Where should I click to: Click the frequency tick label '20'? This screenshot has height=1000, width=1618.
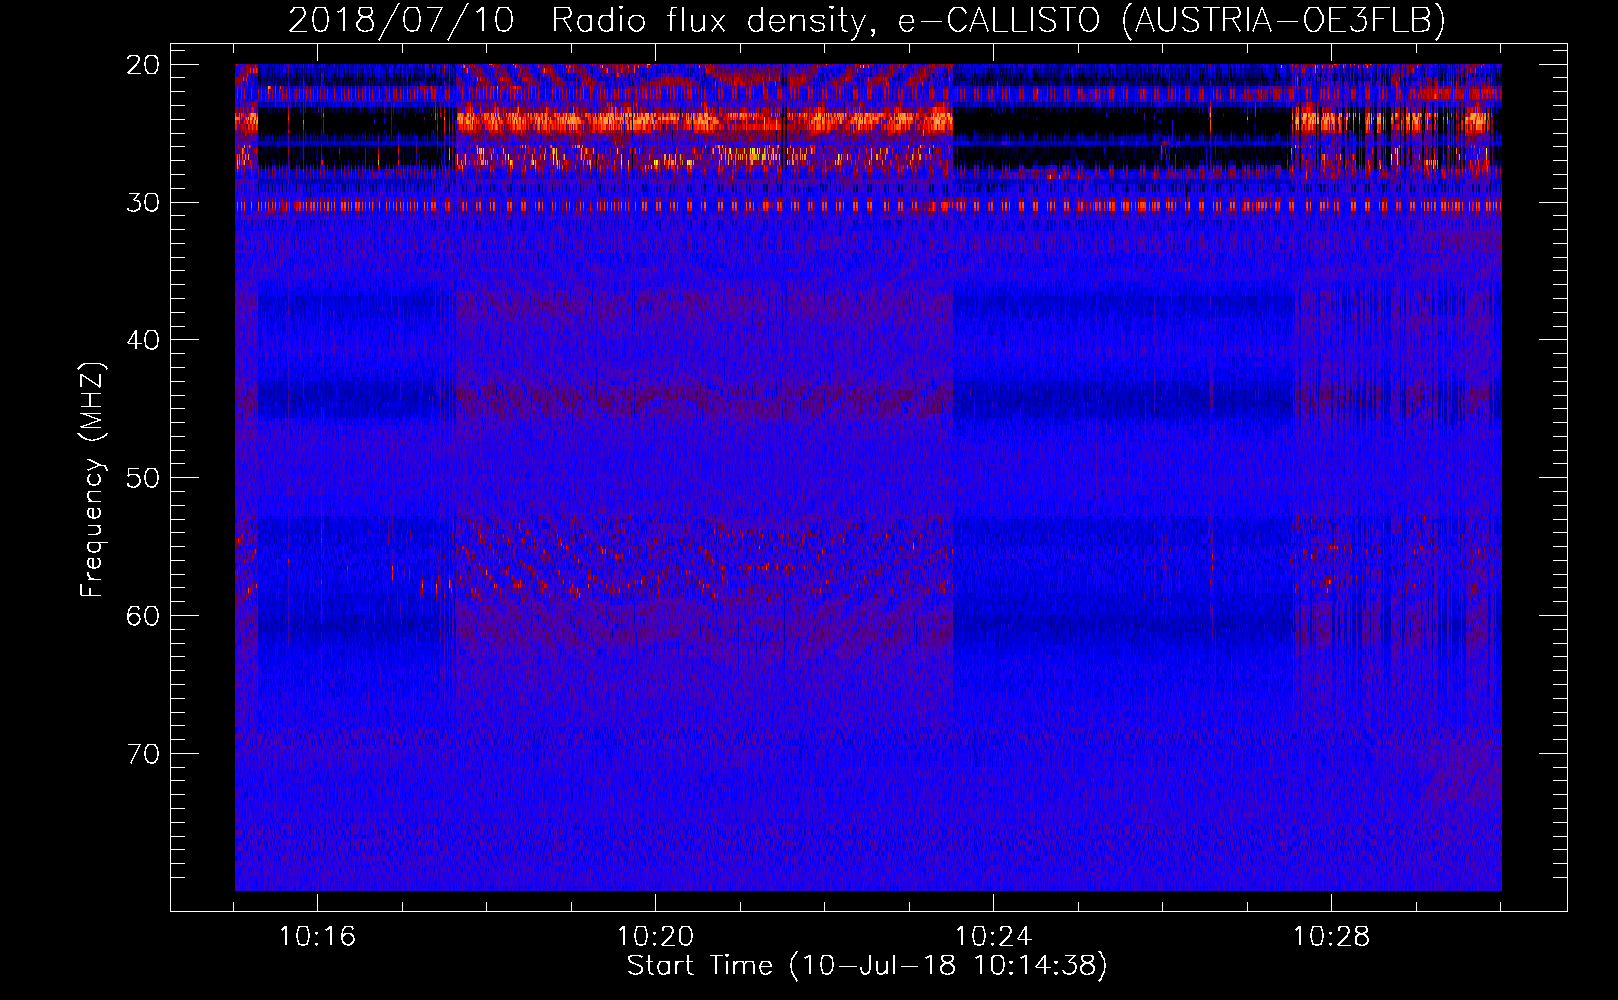tap(144, 65)
